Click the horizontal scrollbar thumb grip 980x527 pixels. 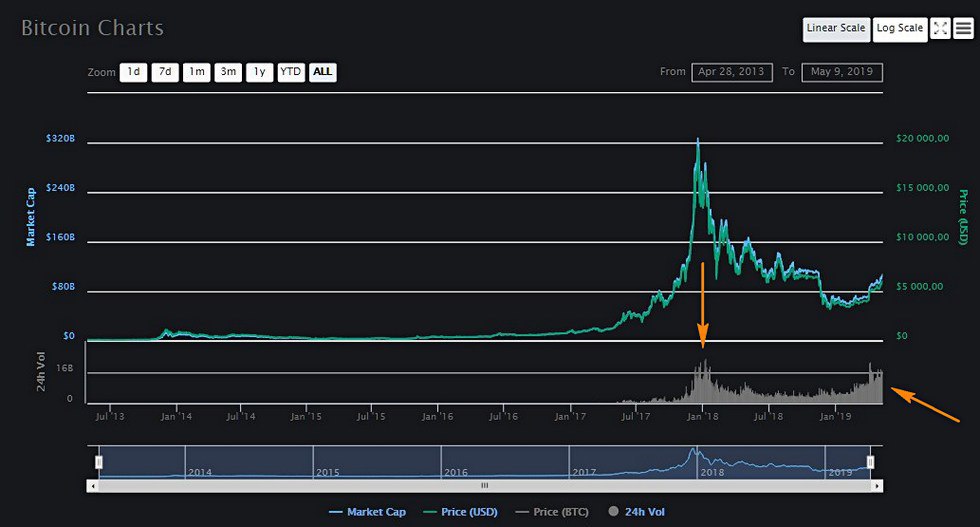pos(484,486)
